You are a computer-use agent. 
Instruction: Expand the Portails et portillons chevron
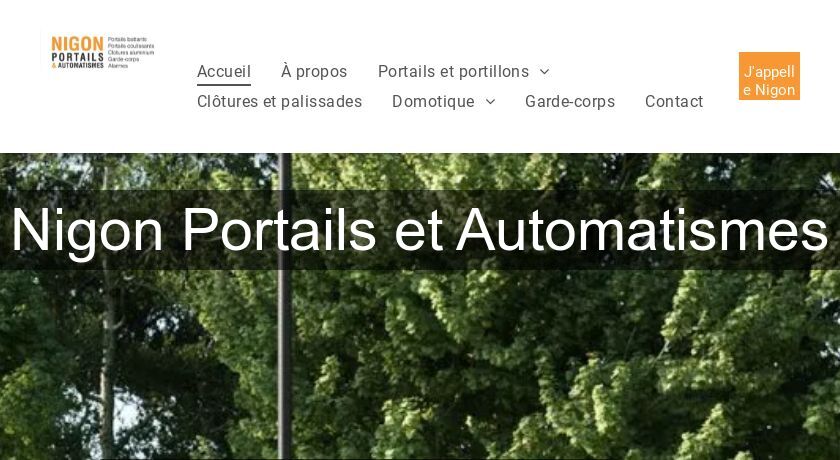(544, 72)
